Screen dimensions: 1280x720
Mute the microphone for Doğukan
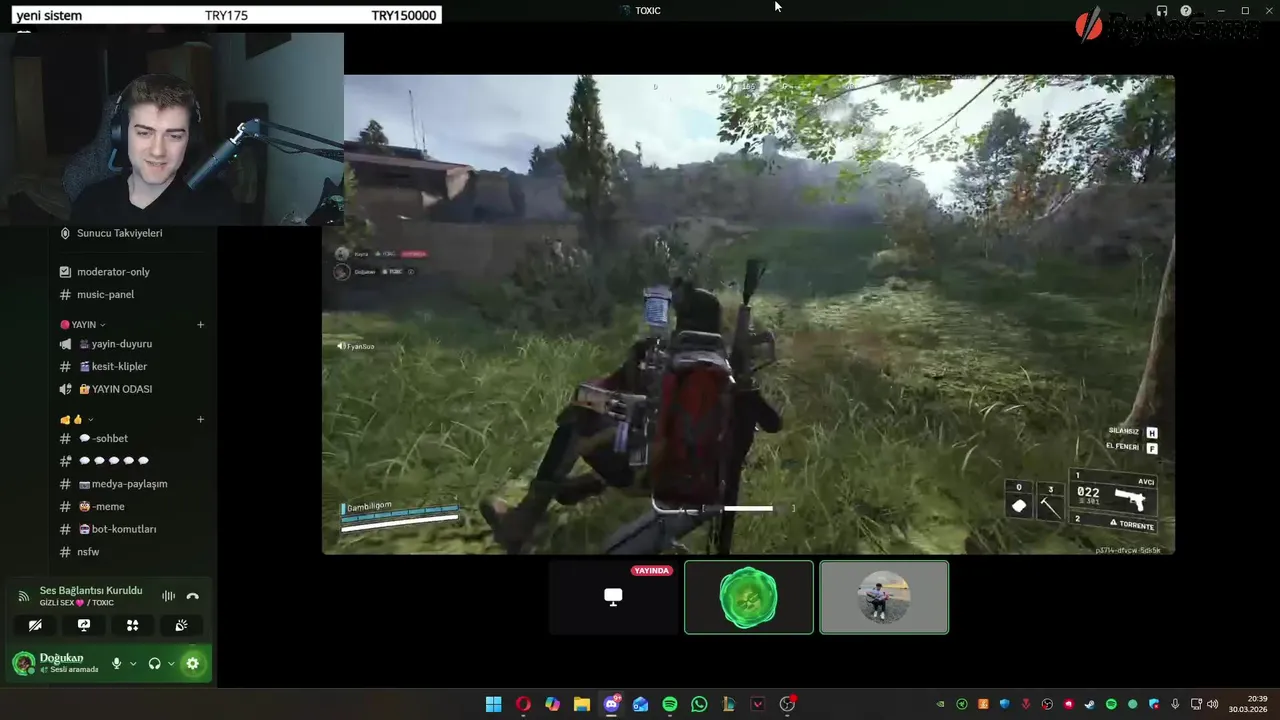point(117,663)
